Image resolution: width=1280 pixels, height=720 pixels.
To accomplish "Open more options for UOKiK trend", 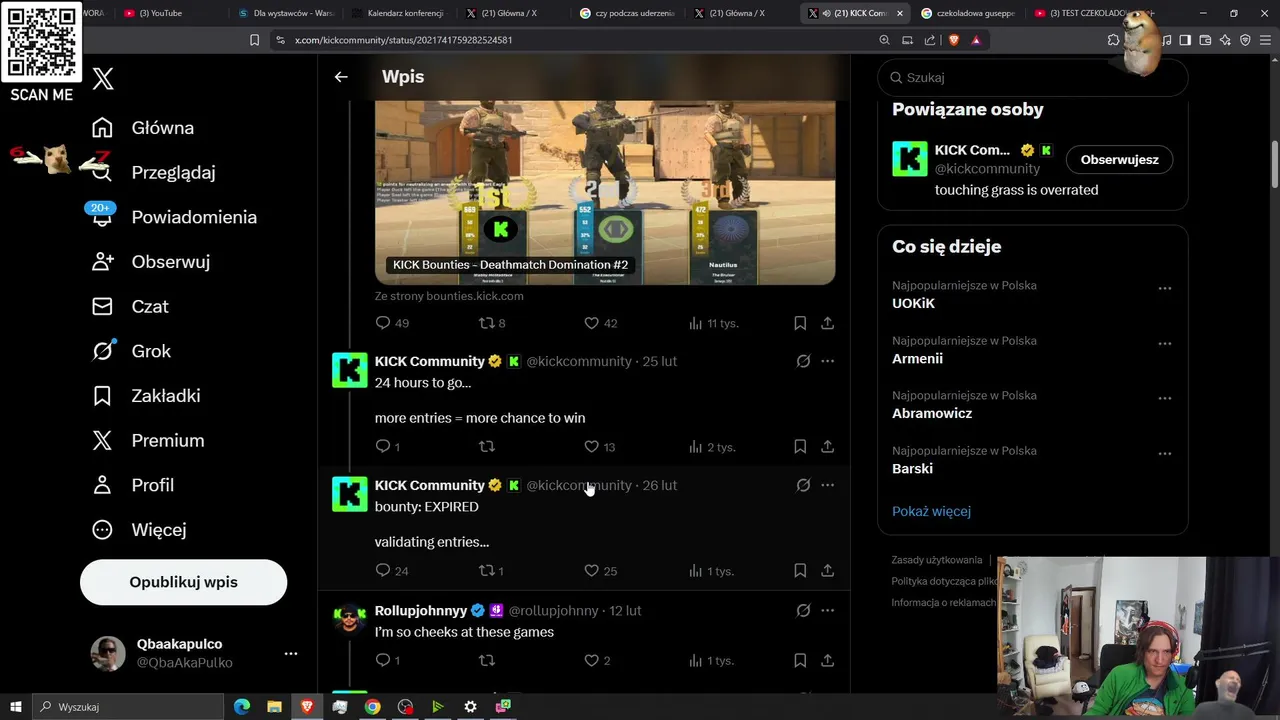I will point(1164,288).
